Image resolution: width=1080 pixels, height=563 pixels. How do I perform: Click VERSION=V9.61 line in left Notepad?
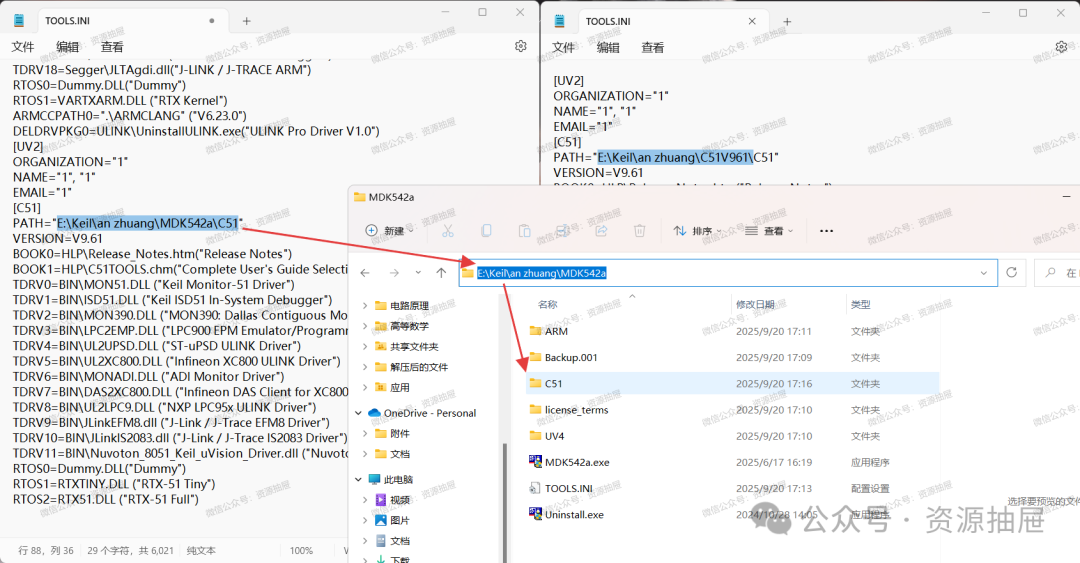(58, 238)
